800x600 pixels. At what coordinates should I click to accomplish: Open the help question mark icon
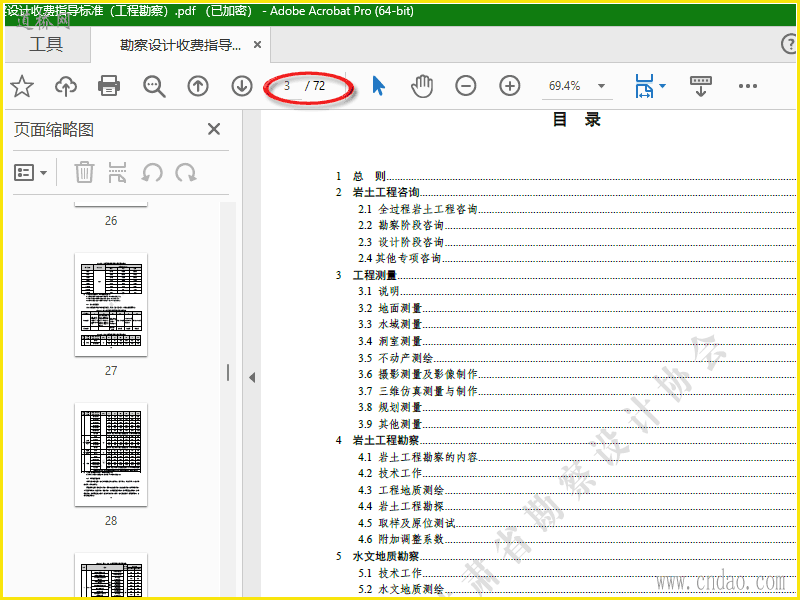click(790, 44)
